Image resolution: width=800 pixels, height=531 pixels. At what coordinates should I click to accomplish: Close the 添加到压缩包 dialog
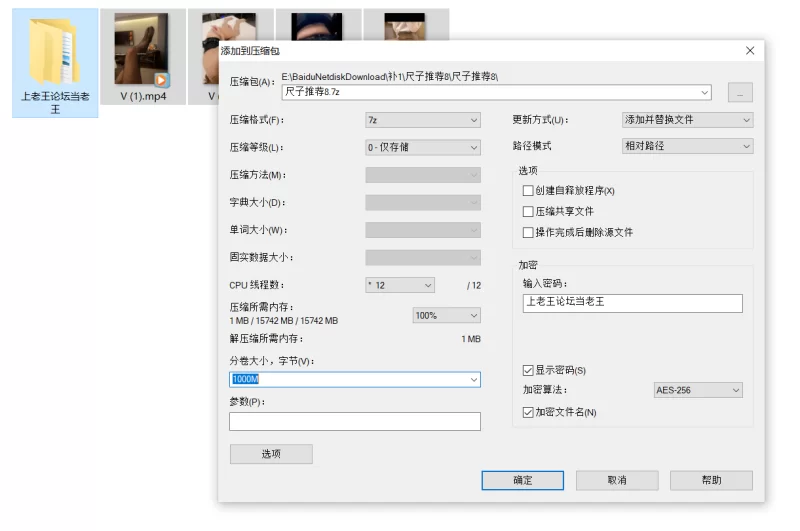tap(749, 50)
